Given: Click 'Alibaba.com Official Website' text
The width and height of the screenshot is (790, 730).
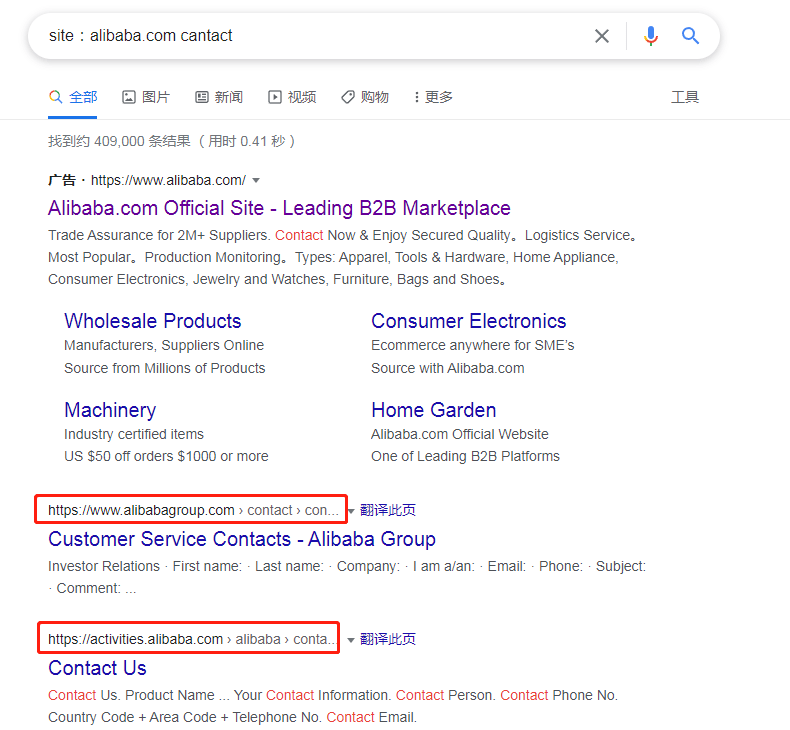Looking at the screenshot, I should [x=460, y=434].
